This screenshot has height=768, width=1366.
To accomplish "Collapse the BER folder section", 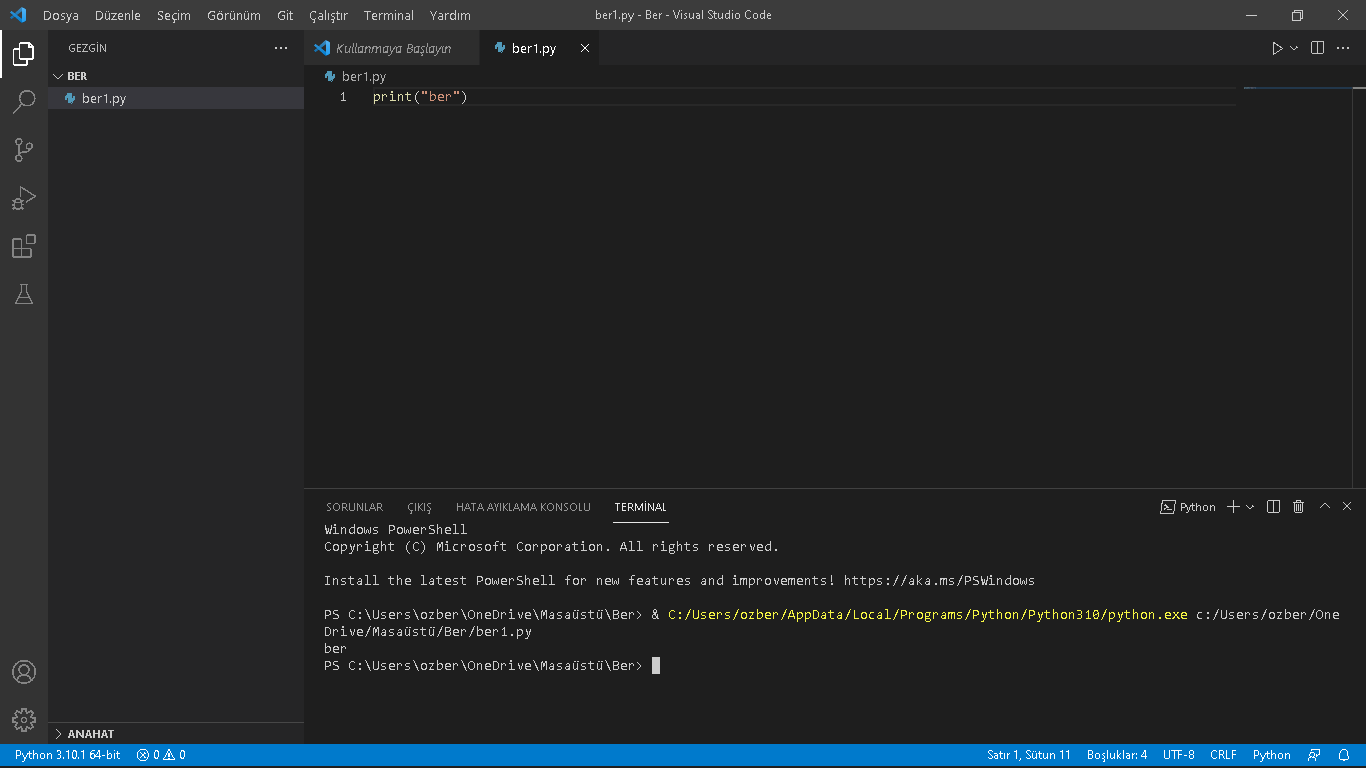I will coord(77,76).
